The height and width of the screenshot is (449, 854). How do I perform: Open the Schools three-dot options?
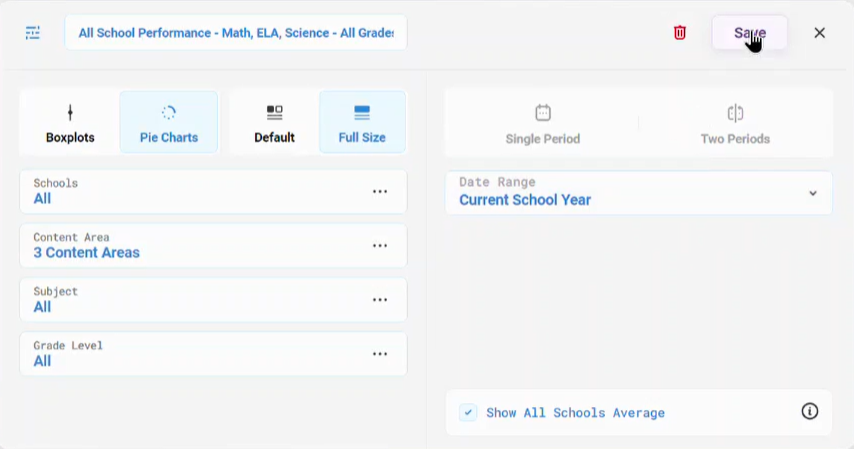380,191
